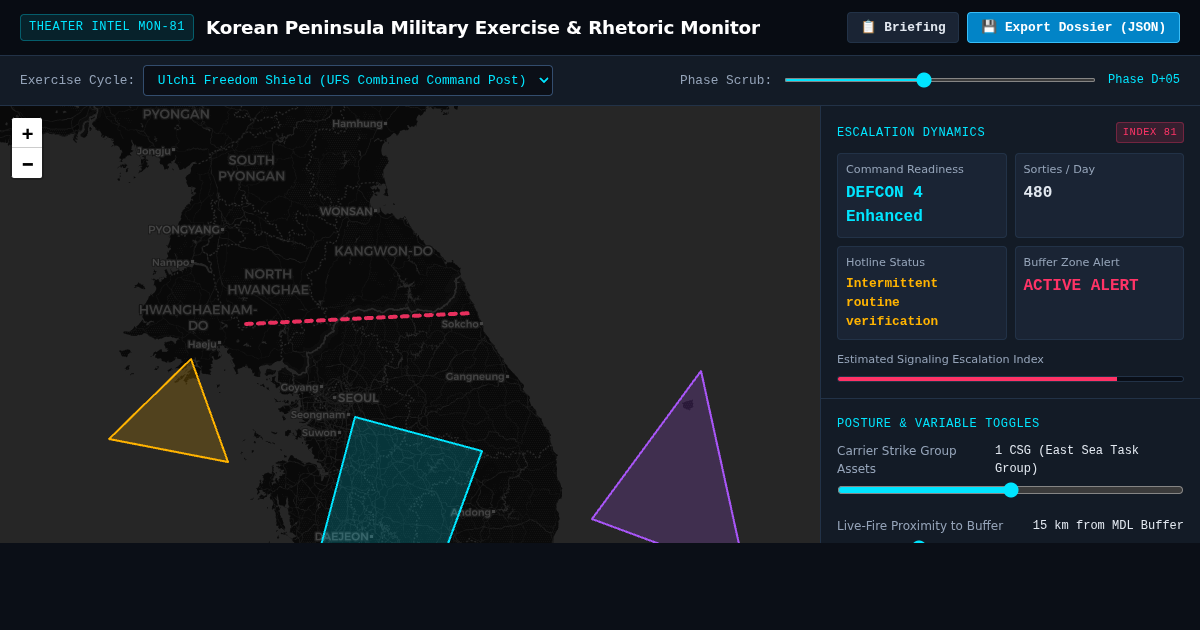Zoom in on the map
This screenshot has width=1200, height=630.
(27, 133)
